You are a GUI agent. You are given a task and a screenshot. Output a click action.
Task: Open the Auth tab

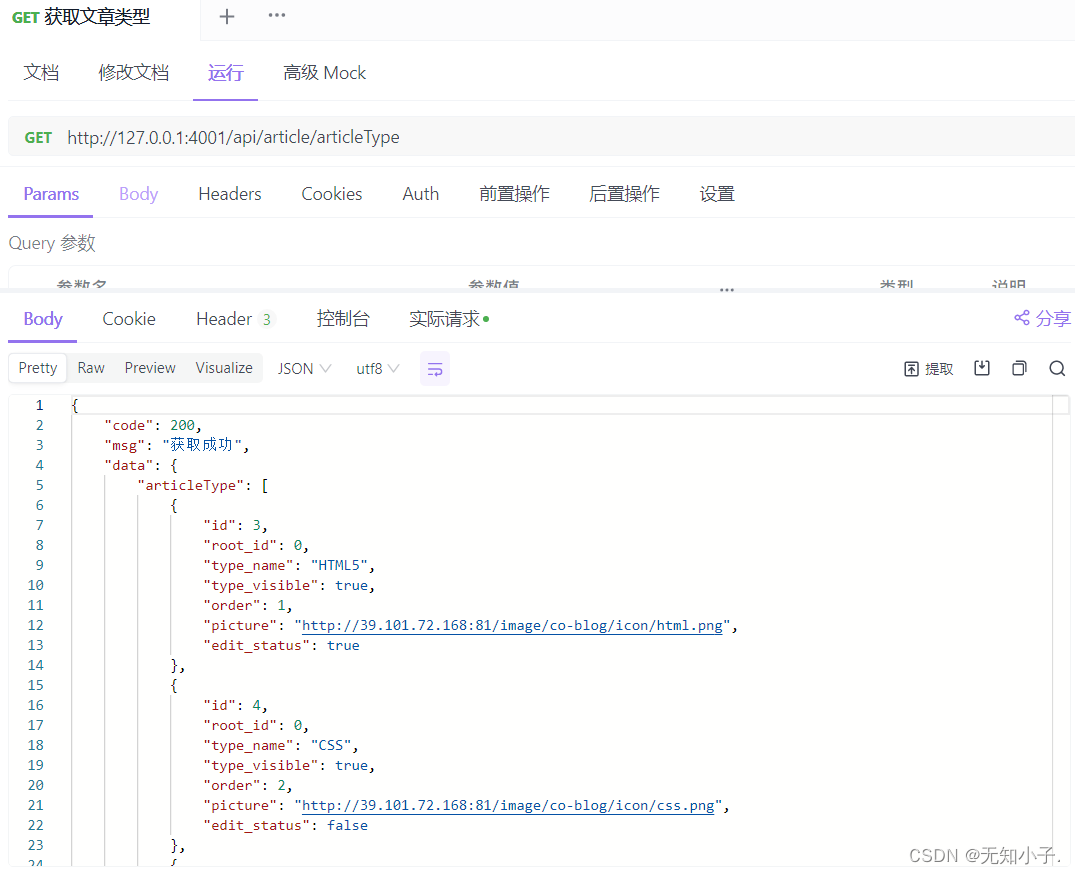420,194
